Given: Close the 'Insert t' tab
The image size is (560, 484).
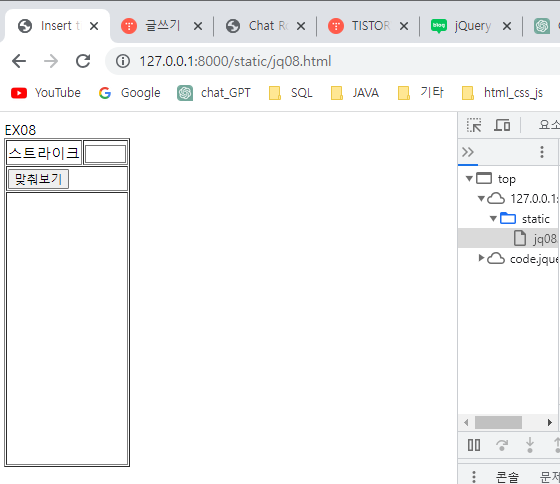Looking at the screenshot, I should pyautogui.click(x=94, y=26).
